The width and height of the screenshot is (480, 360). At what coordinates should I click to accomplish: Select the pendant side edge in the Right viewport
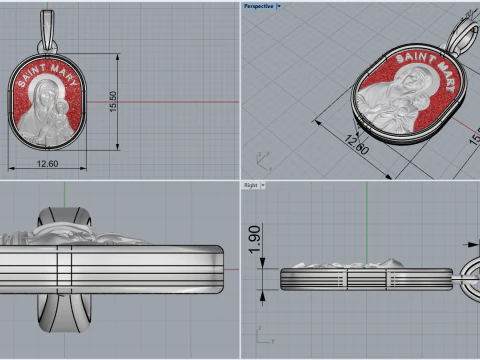click(x=366, y=279)
